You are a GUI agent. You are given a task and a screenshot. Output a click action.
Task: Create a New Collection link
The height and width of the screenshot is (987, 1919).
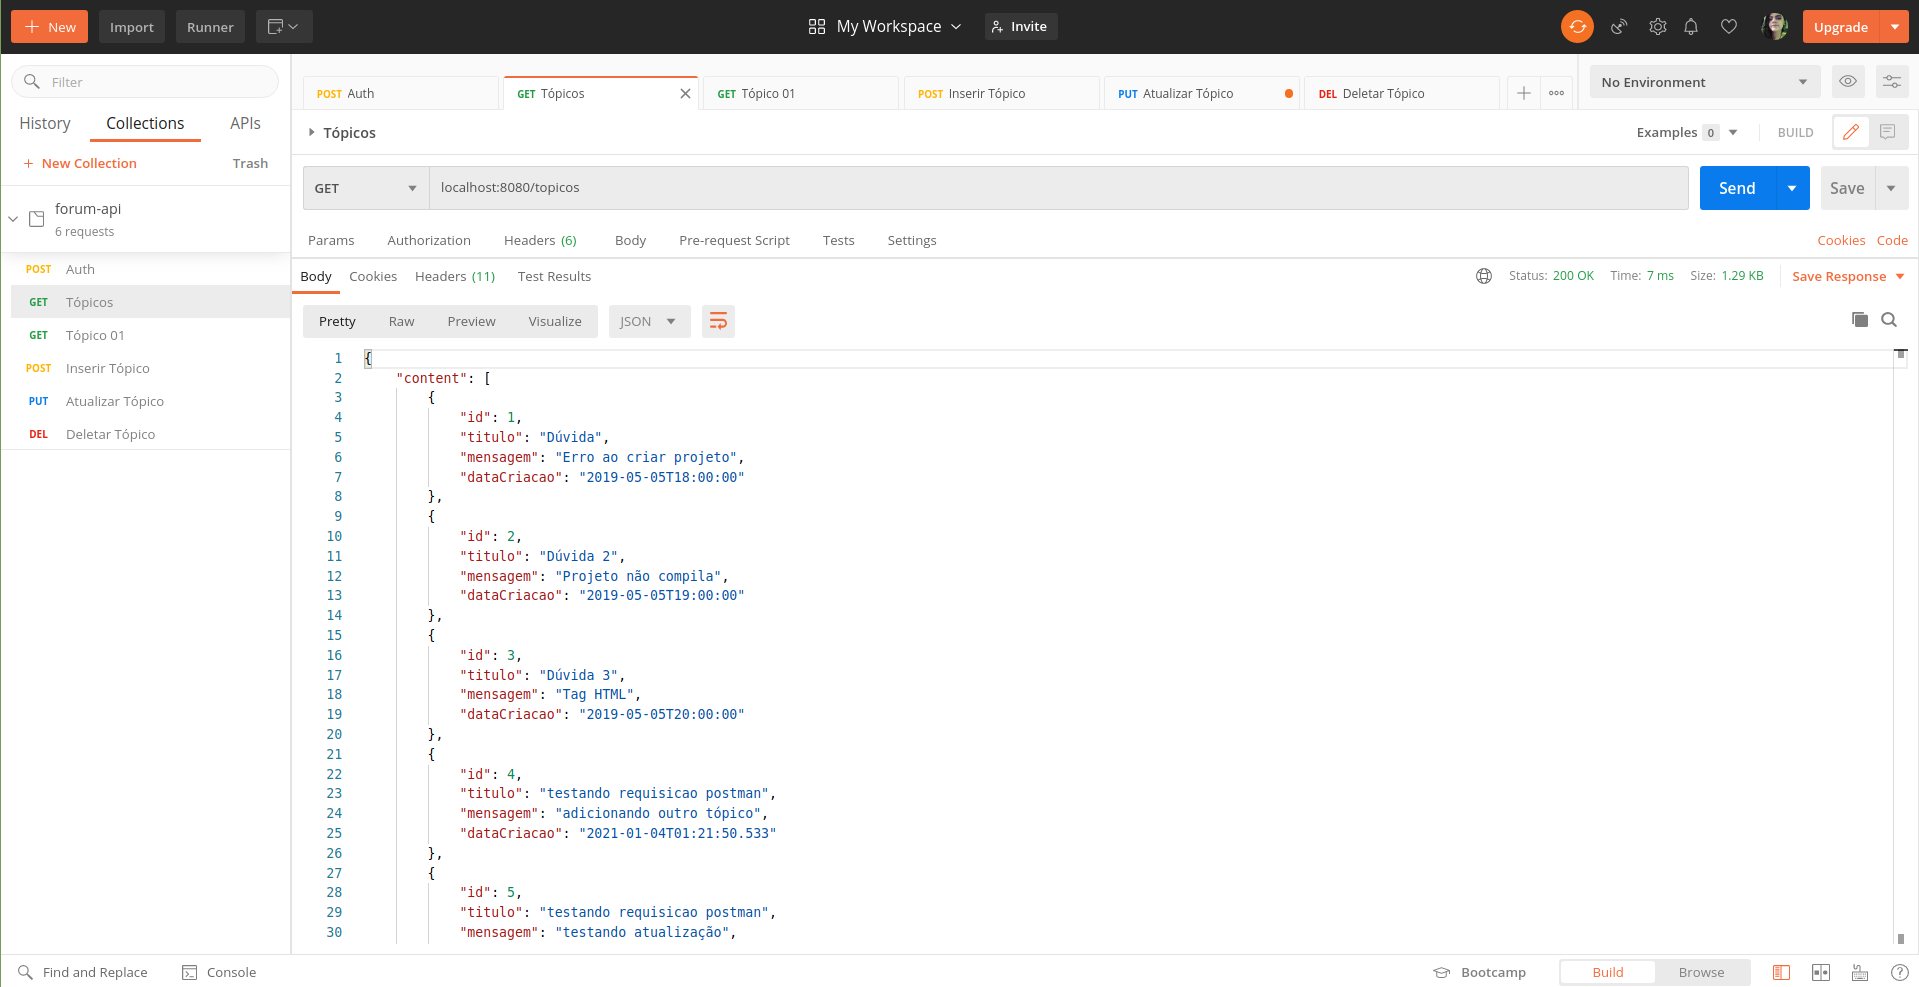click(80, 163)
